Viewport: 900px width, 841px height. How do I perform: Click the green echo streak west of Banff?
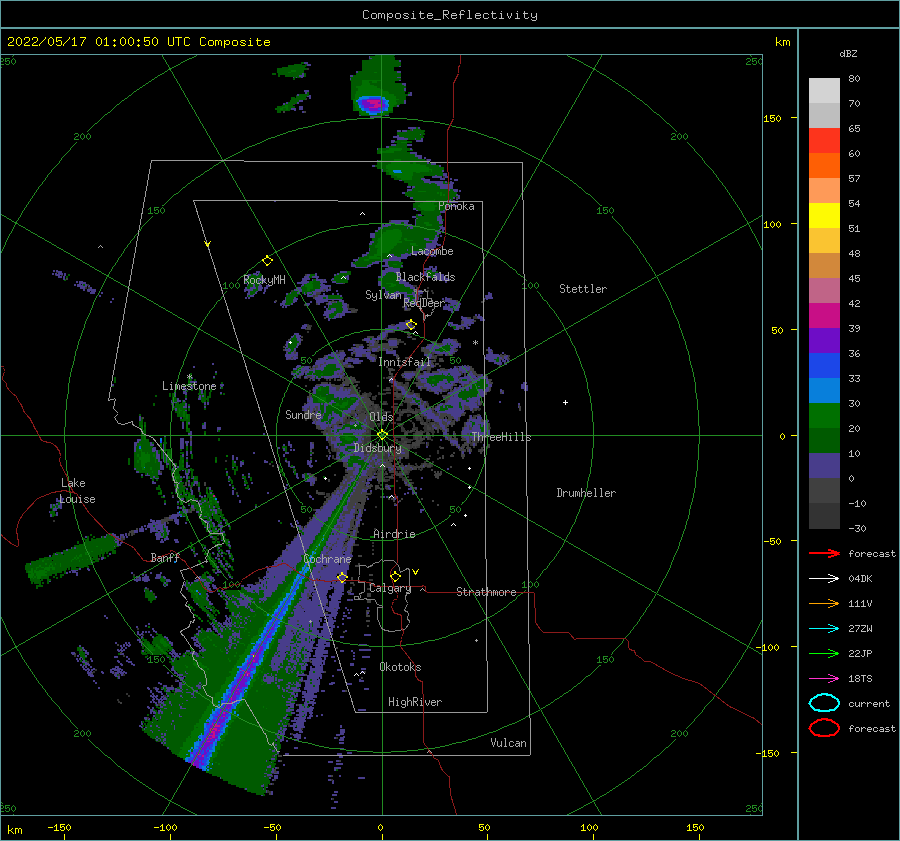[72, 558]
